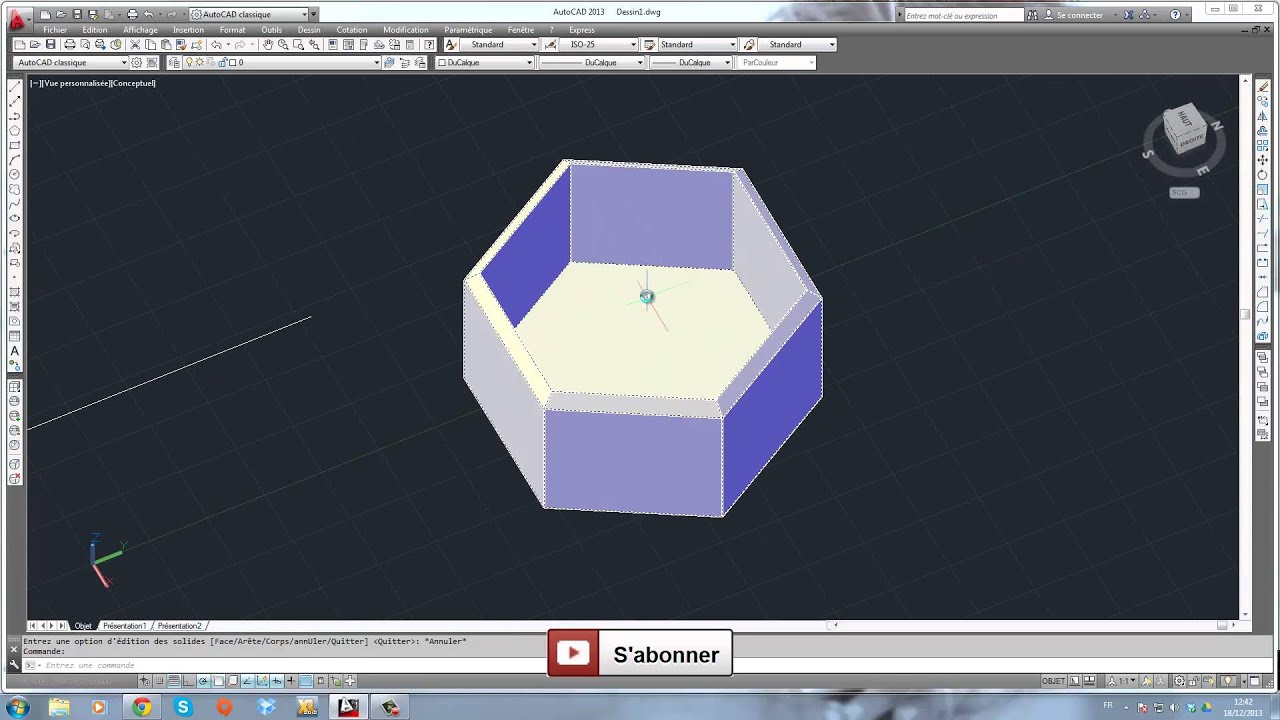
Task: Open the Affichage menu
Action: point(140,30)
